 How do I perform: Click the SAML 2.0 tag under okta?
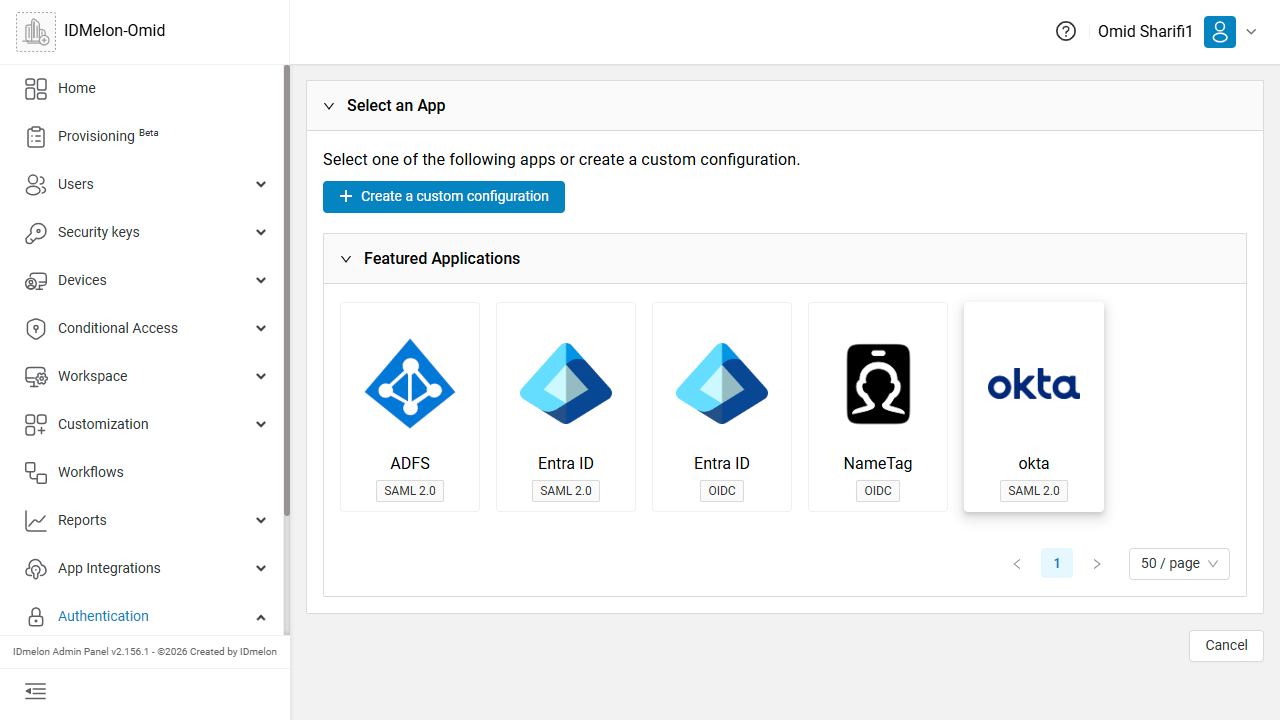tap(1034, 491)
